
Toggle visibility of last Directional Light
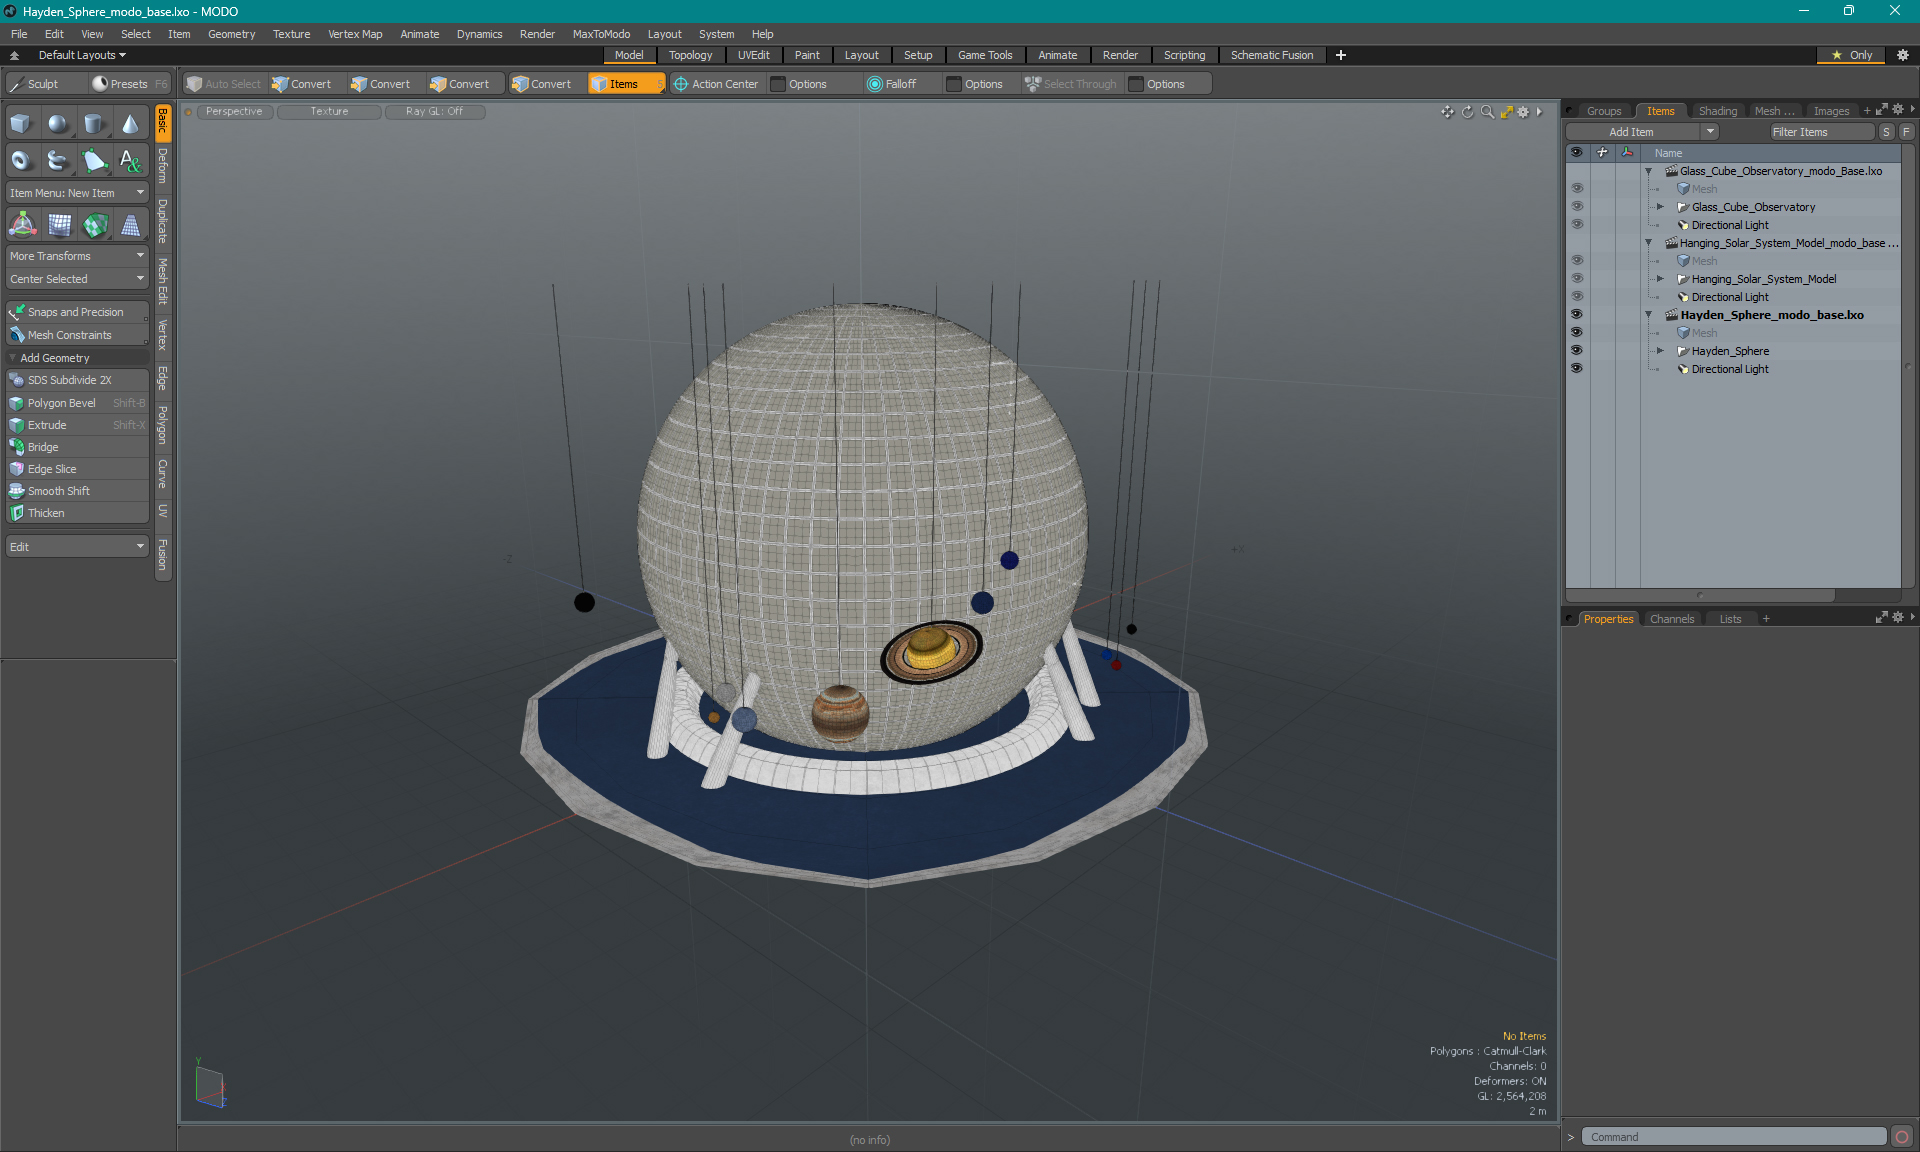pos(1576,368)
